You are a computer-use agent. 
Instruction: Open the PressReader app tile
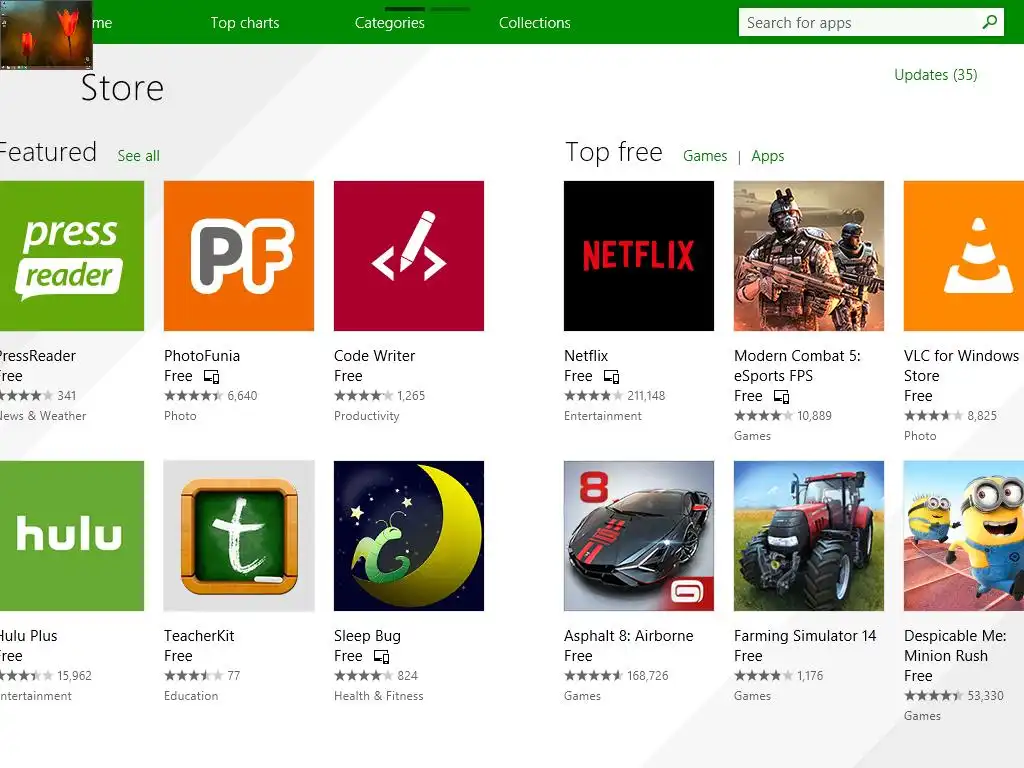click(70, 256)
